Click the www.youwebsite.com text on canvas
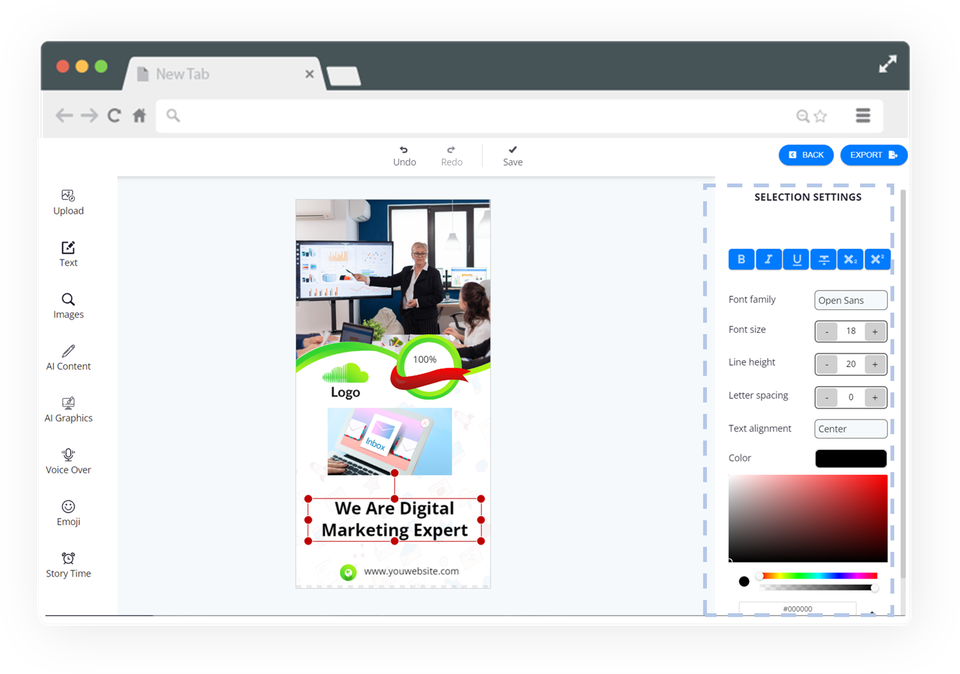The width and height of the screenshot is (960, 674). pos(411,571)
